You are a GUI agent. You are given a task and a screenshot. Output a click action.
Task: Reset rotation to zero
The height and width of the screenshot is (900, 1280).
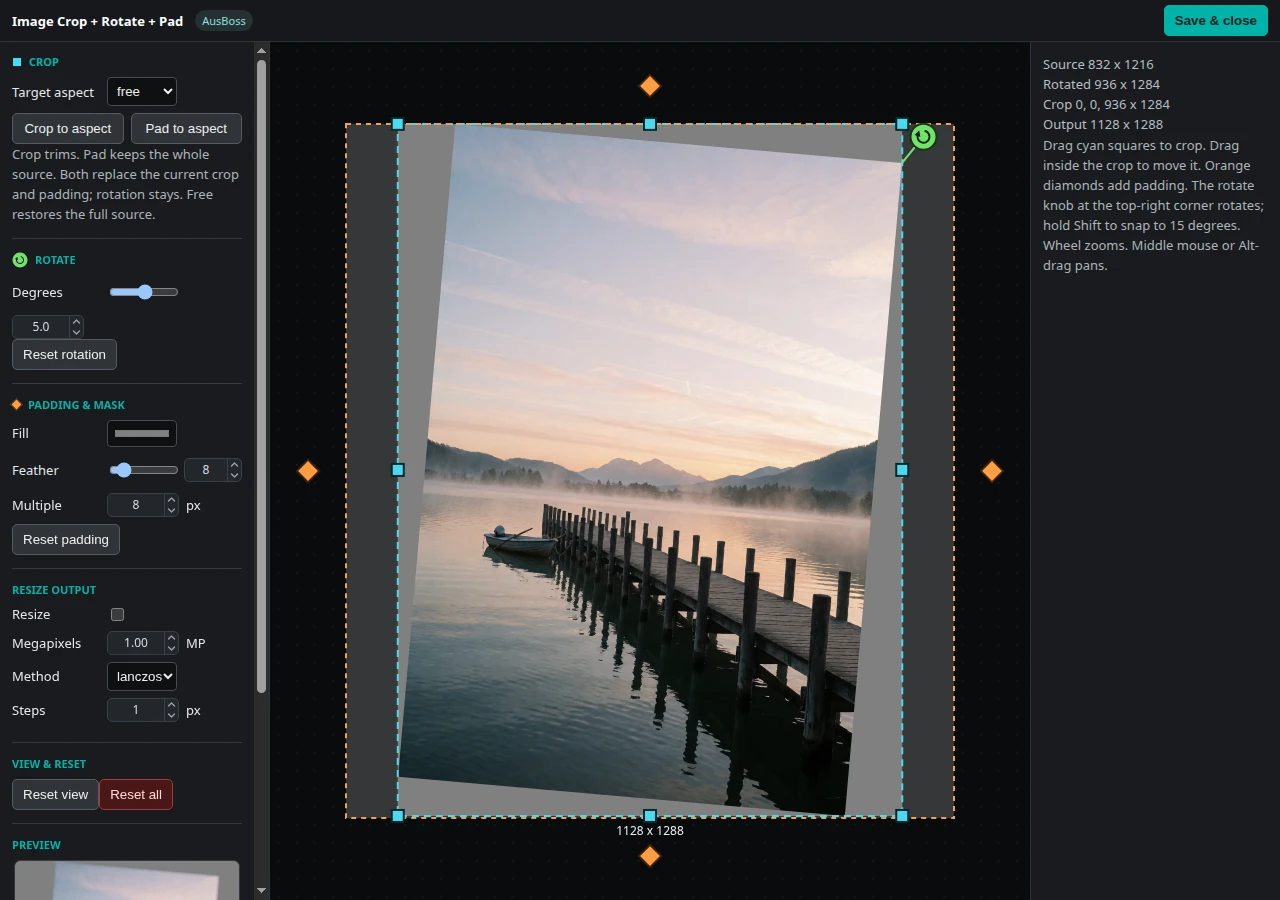tap(64, 354)
